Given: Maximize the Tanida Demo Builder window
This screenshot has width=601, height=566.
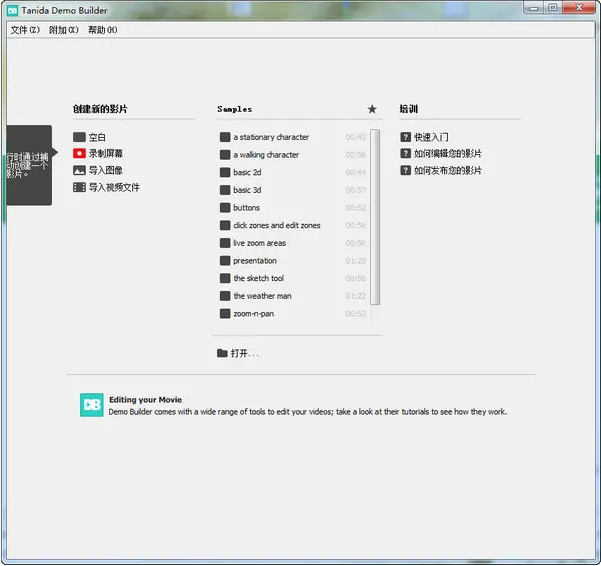Looking at the screenshot, I should [x=553, y=8].
